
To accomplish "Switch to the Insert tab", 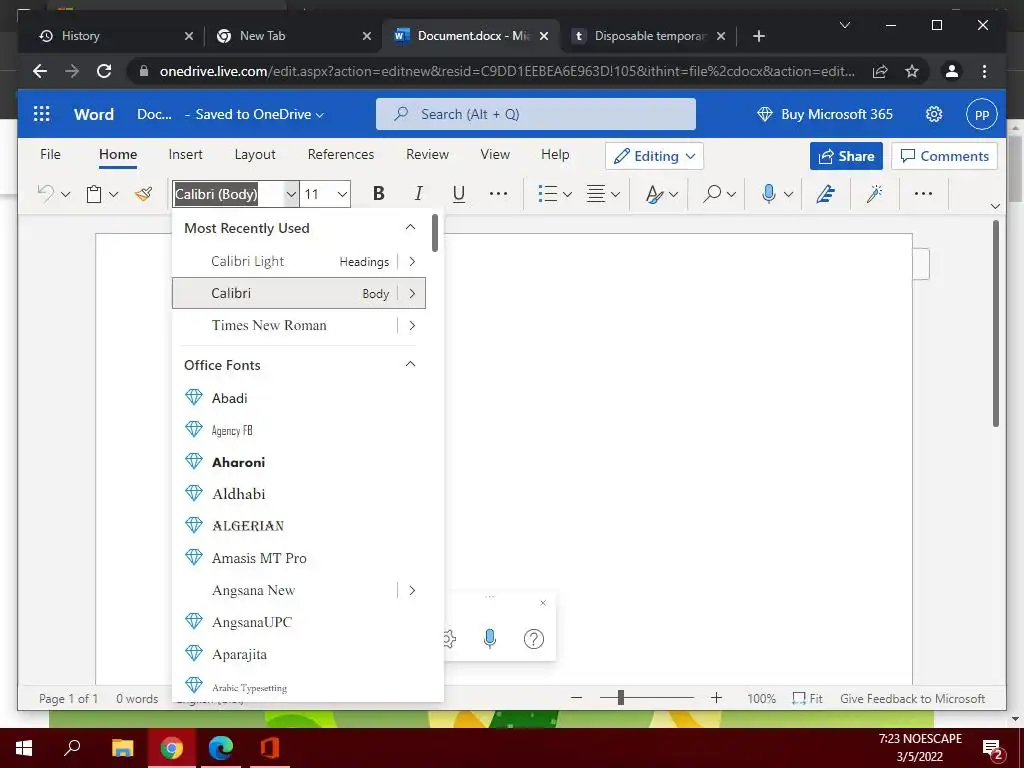I will tap(185, 155).
